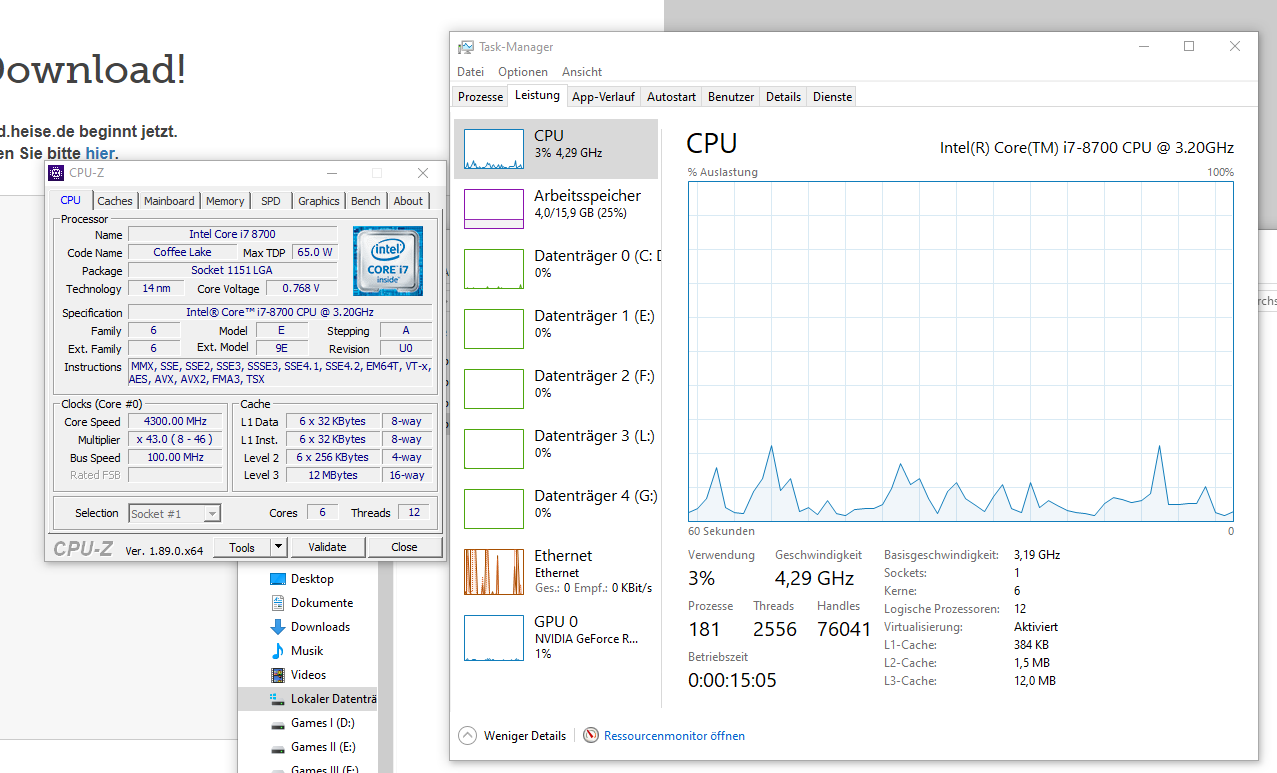Click the Task-Manager title bar icon

[x=466, y=47]
